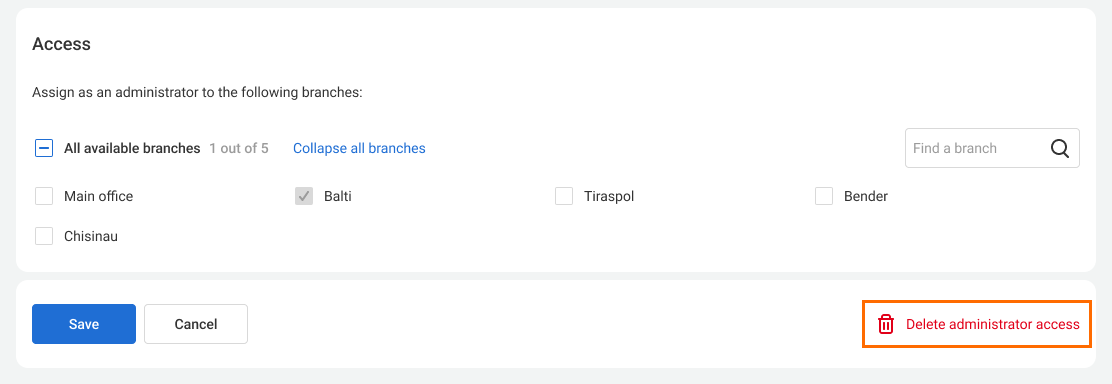Enable the Tiraspol branch checkbox
Image resolution: width=1112 pixels, height=384 pixels.
[564, 196]
